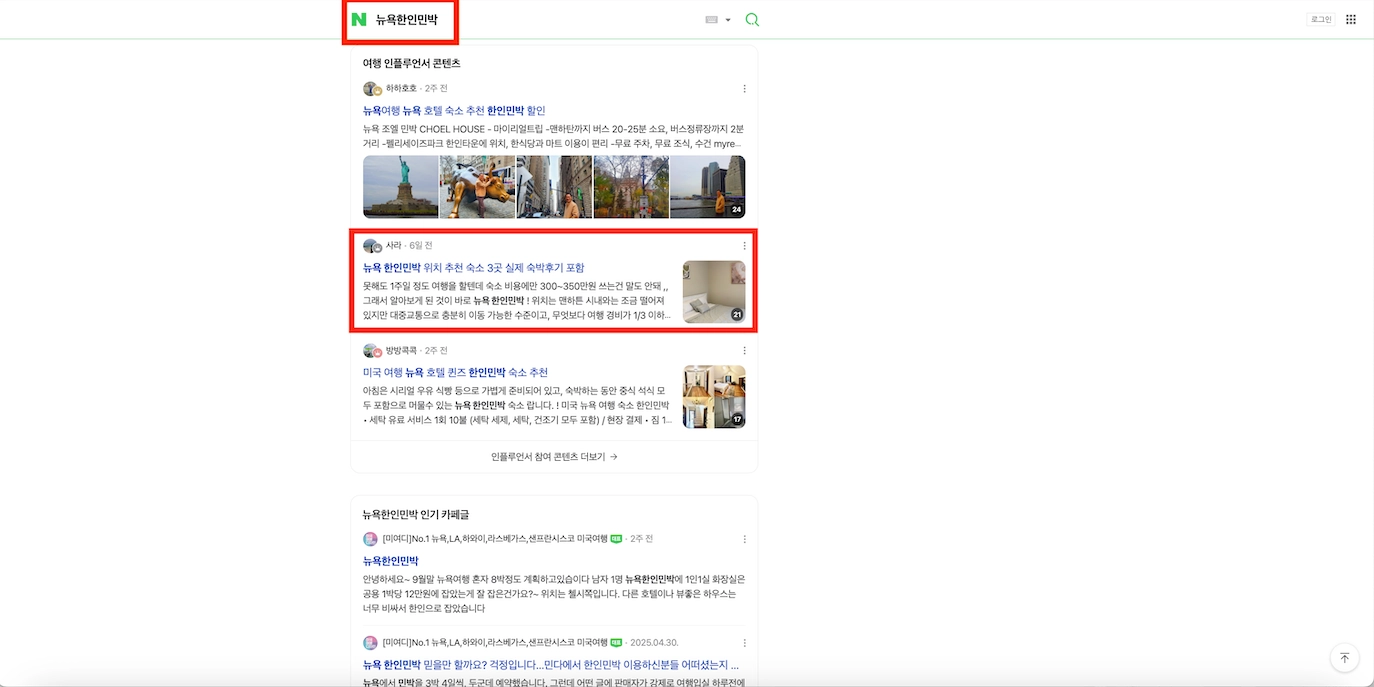The width and height of the screenshot is (1374, 687).
Task: Open more options for 하하호호 post
Action: pos(744,89)
